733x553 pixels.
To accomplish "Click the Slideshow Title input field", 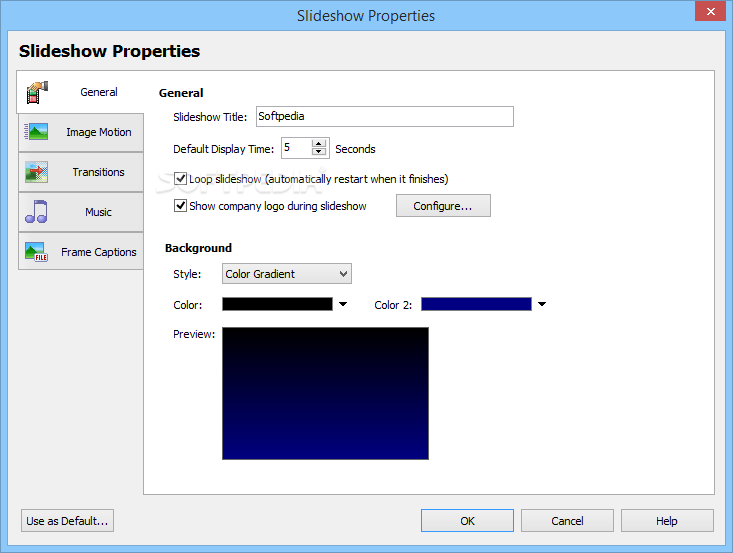I will 385,116.
